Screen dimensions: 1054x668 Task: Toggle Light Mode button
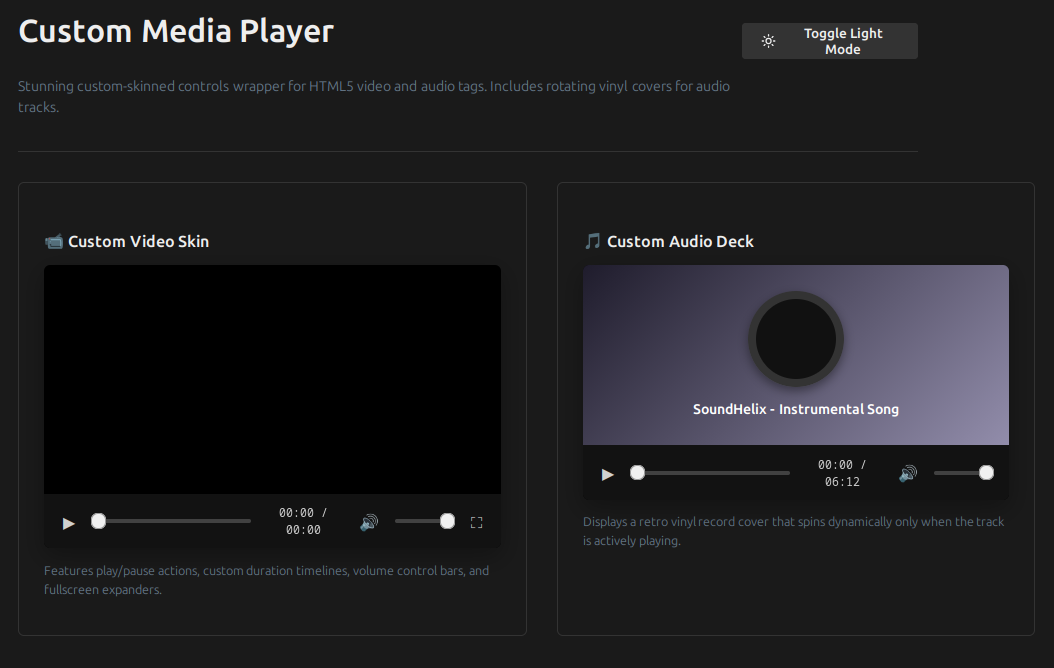coord(829,41)
